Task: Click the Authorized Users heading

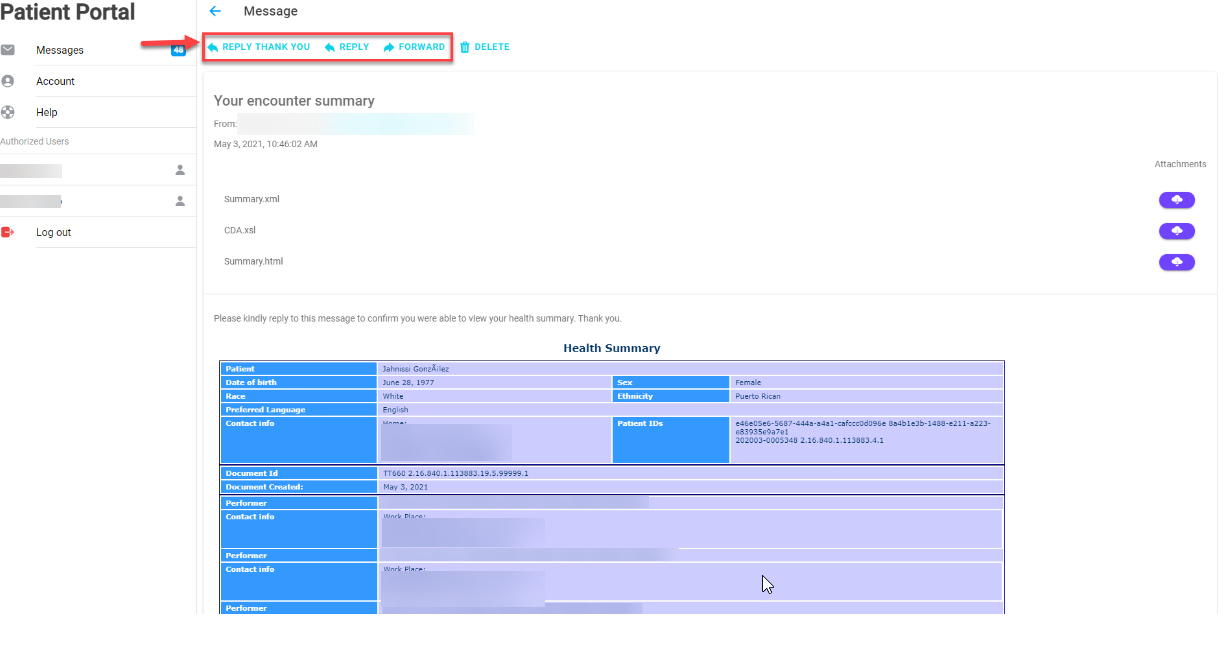Action: 35,141
